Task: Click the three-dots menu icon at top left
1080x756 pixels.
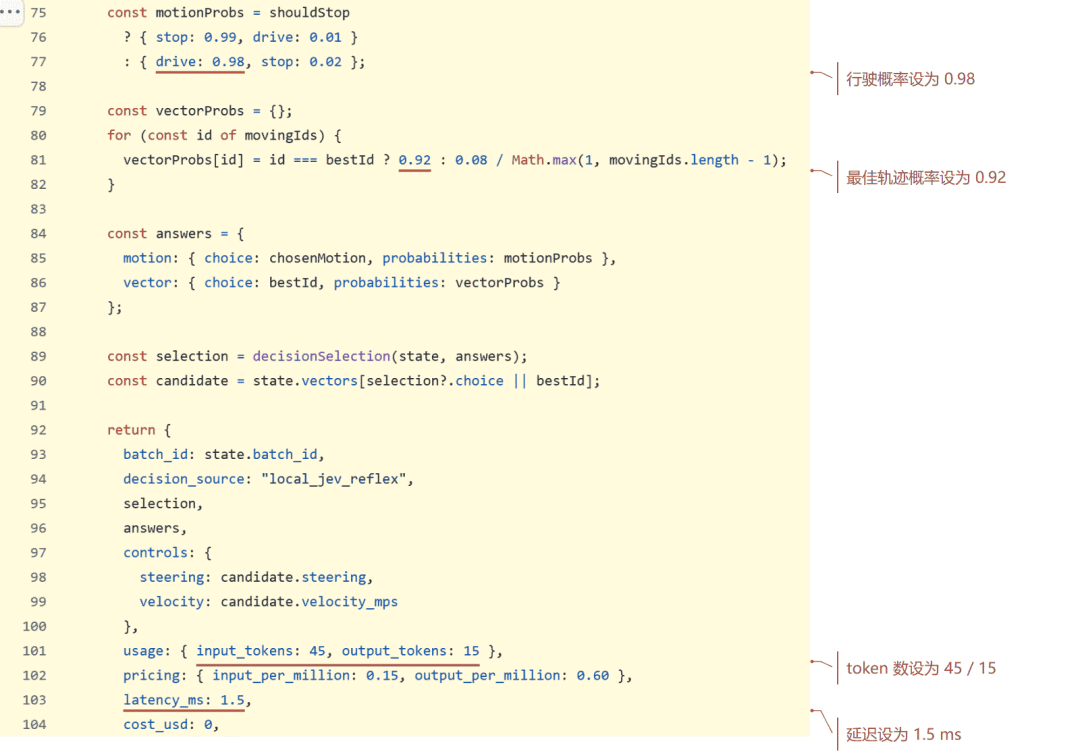Action: point(10,12)
